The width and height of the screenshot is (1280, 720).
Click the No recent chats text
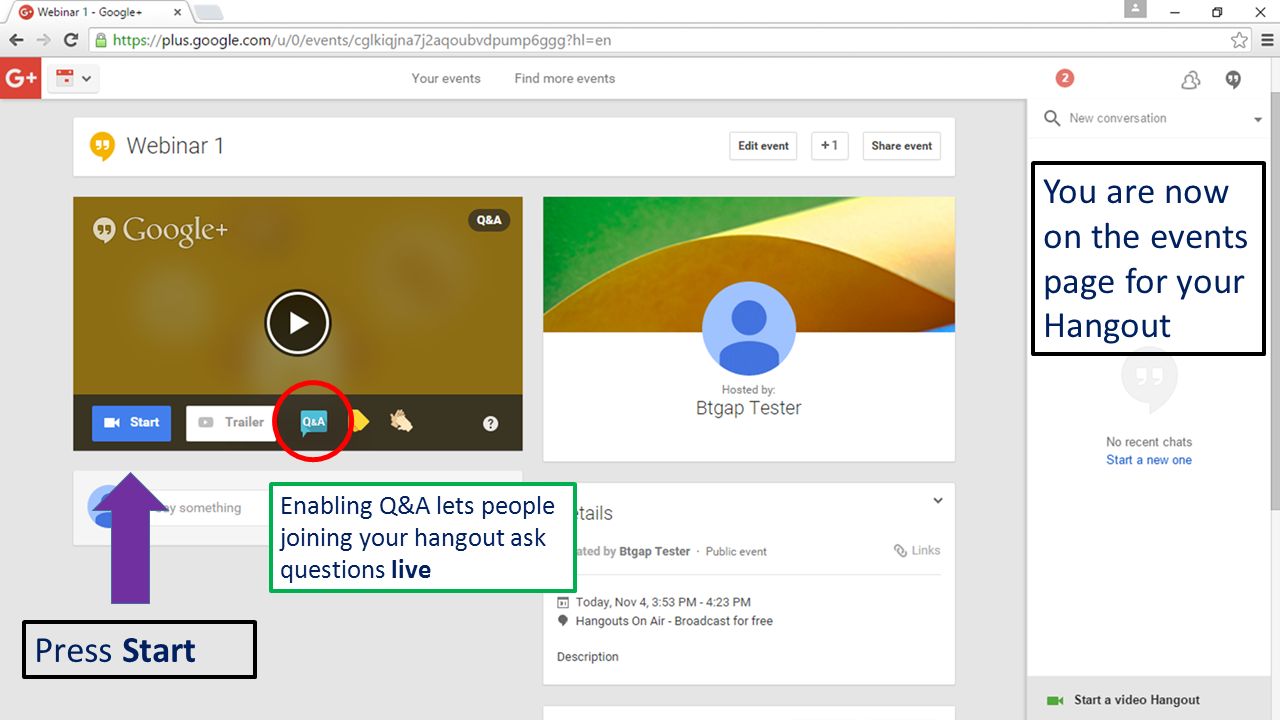pyautogui.click(x=1149, y=442)
